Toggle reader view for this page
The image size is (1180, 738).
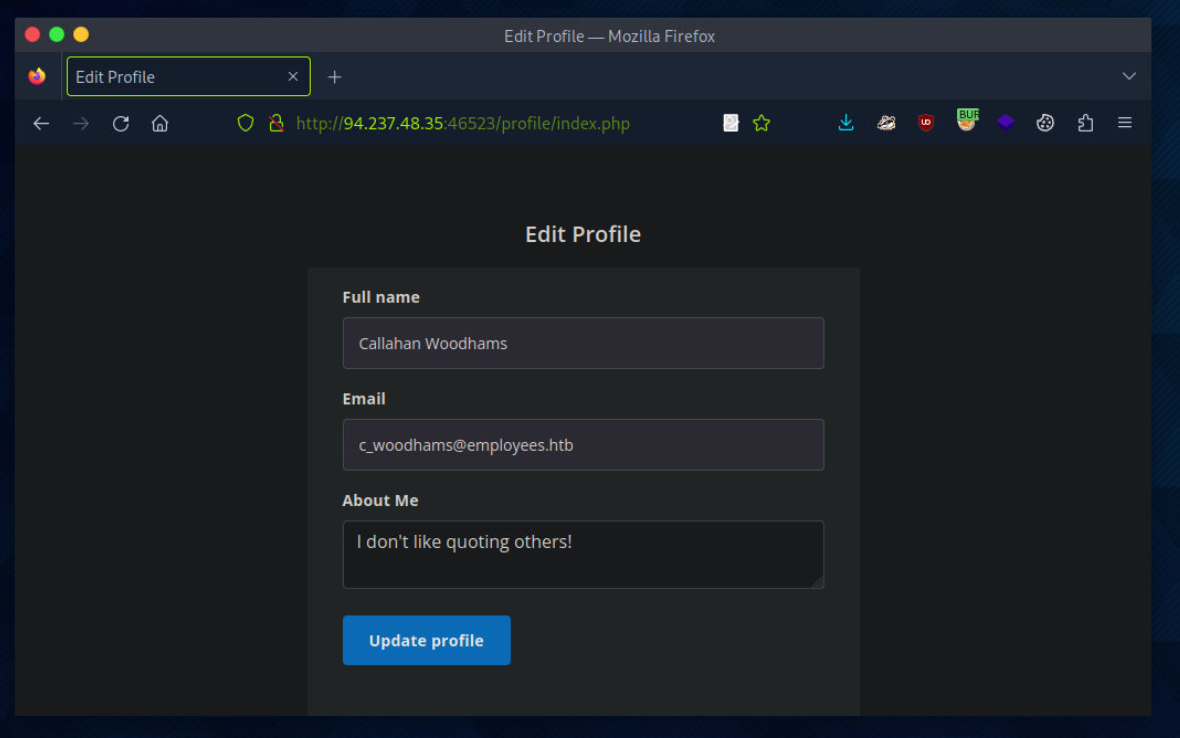click(x=731, y=123)
